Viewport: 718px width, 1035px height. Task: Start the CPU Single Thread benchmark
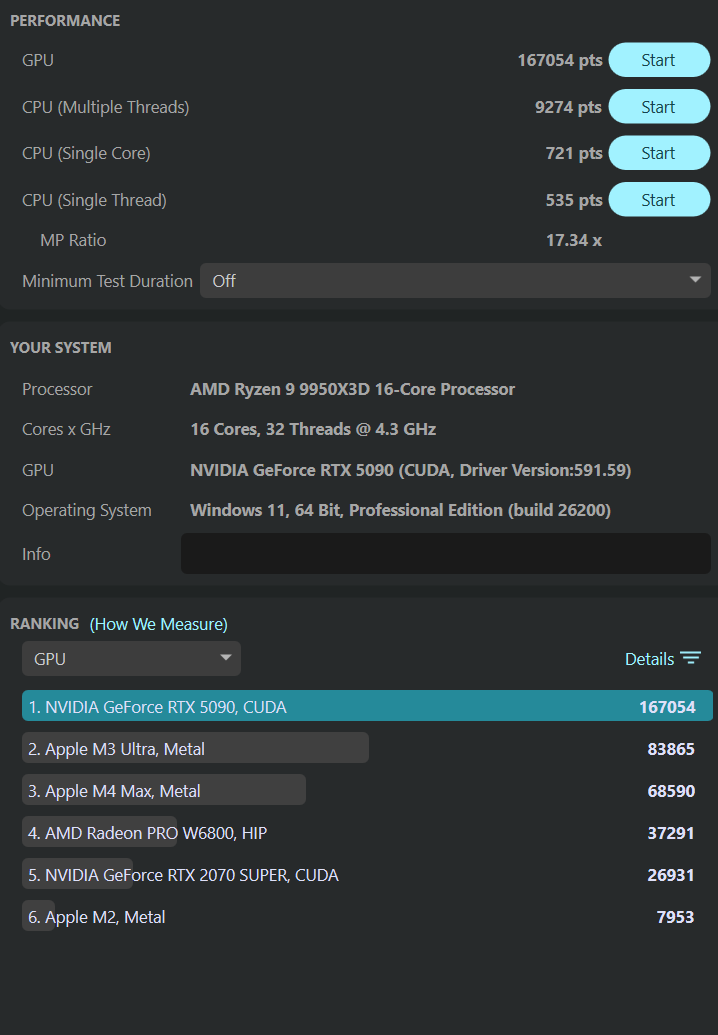[x=659, y=200]
